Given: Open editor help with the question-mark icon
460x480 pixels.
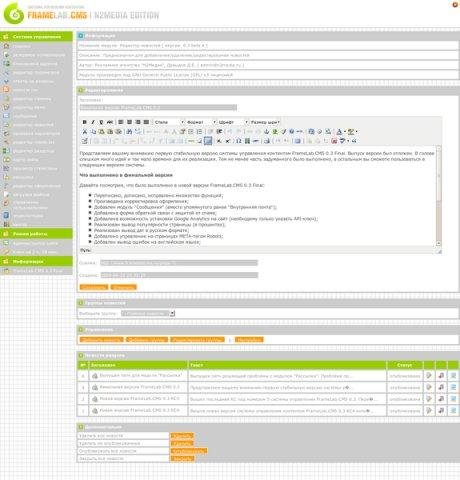Looking at the screenshot, I should pos(292,132).
